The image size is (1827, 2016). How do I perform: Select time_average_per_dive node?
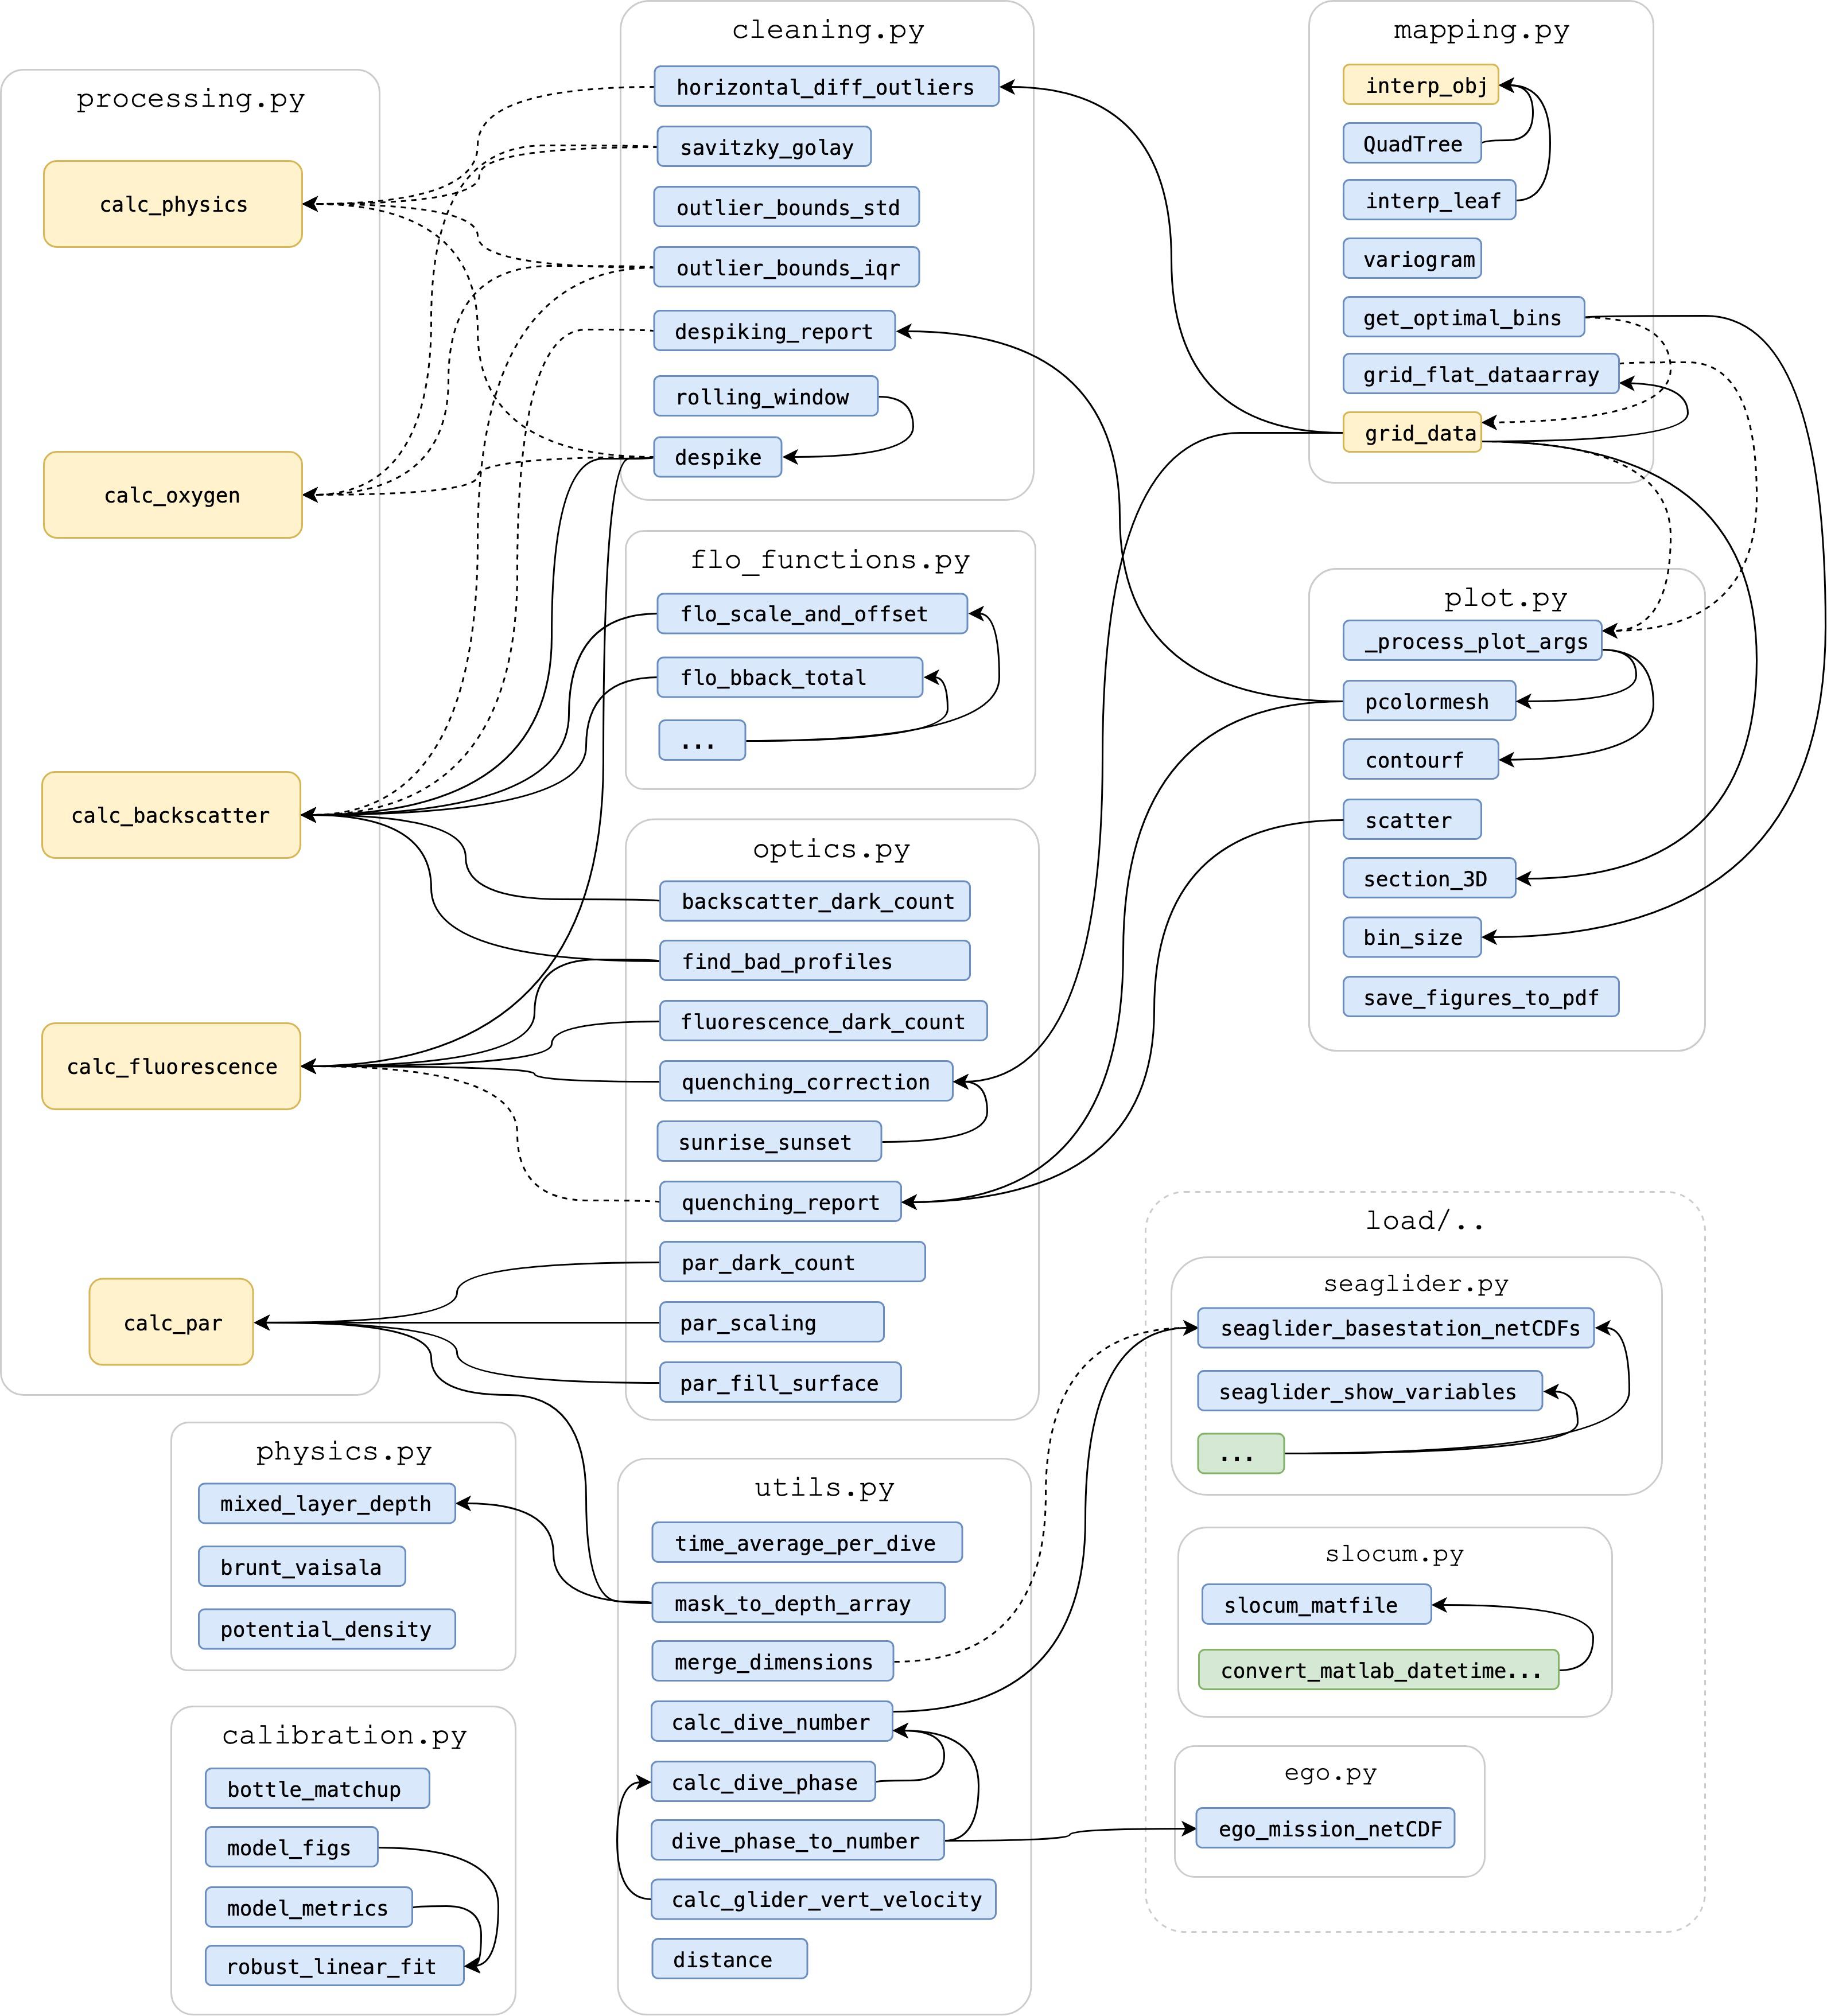807,1542
